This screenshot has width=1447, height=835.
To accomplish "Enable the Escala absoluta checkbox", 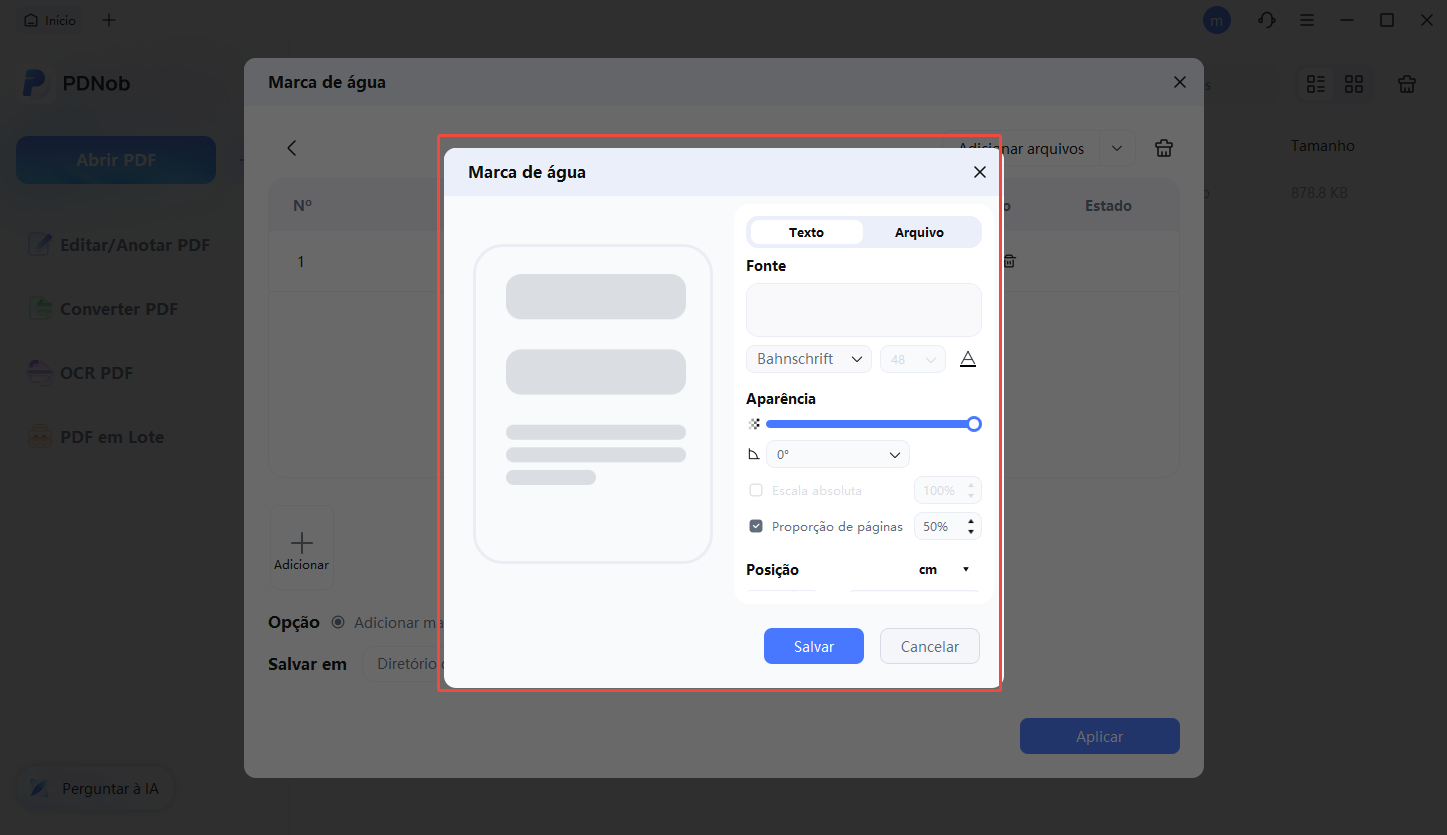I will 756,491.
